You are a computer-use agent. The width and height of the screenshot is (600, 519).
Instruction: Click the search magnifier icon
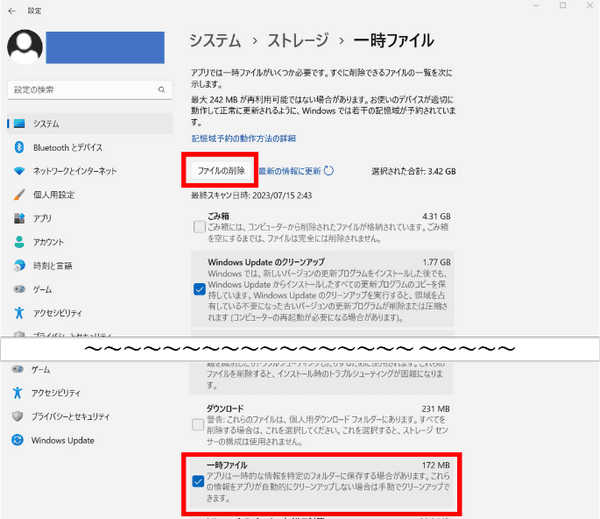[x=161, y=90]
